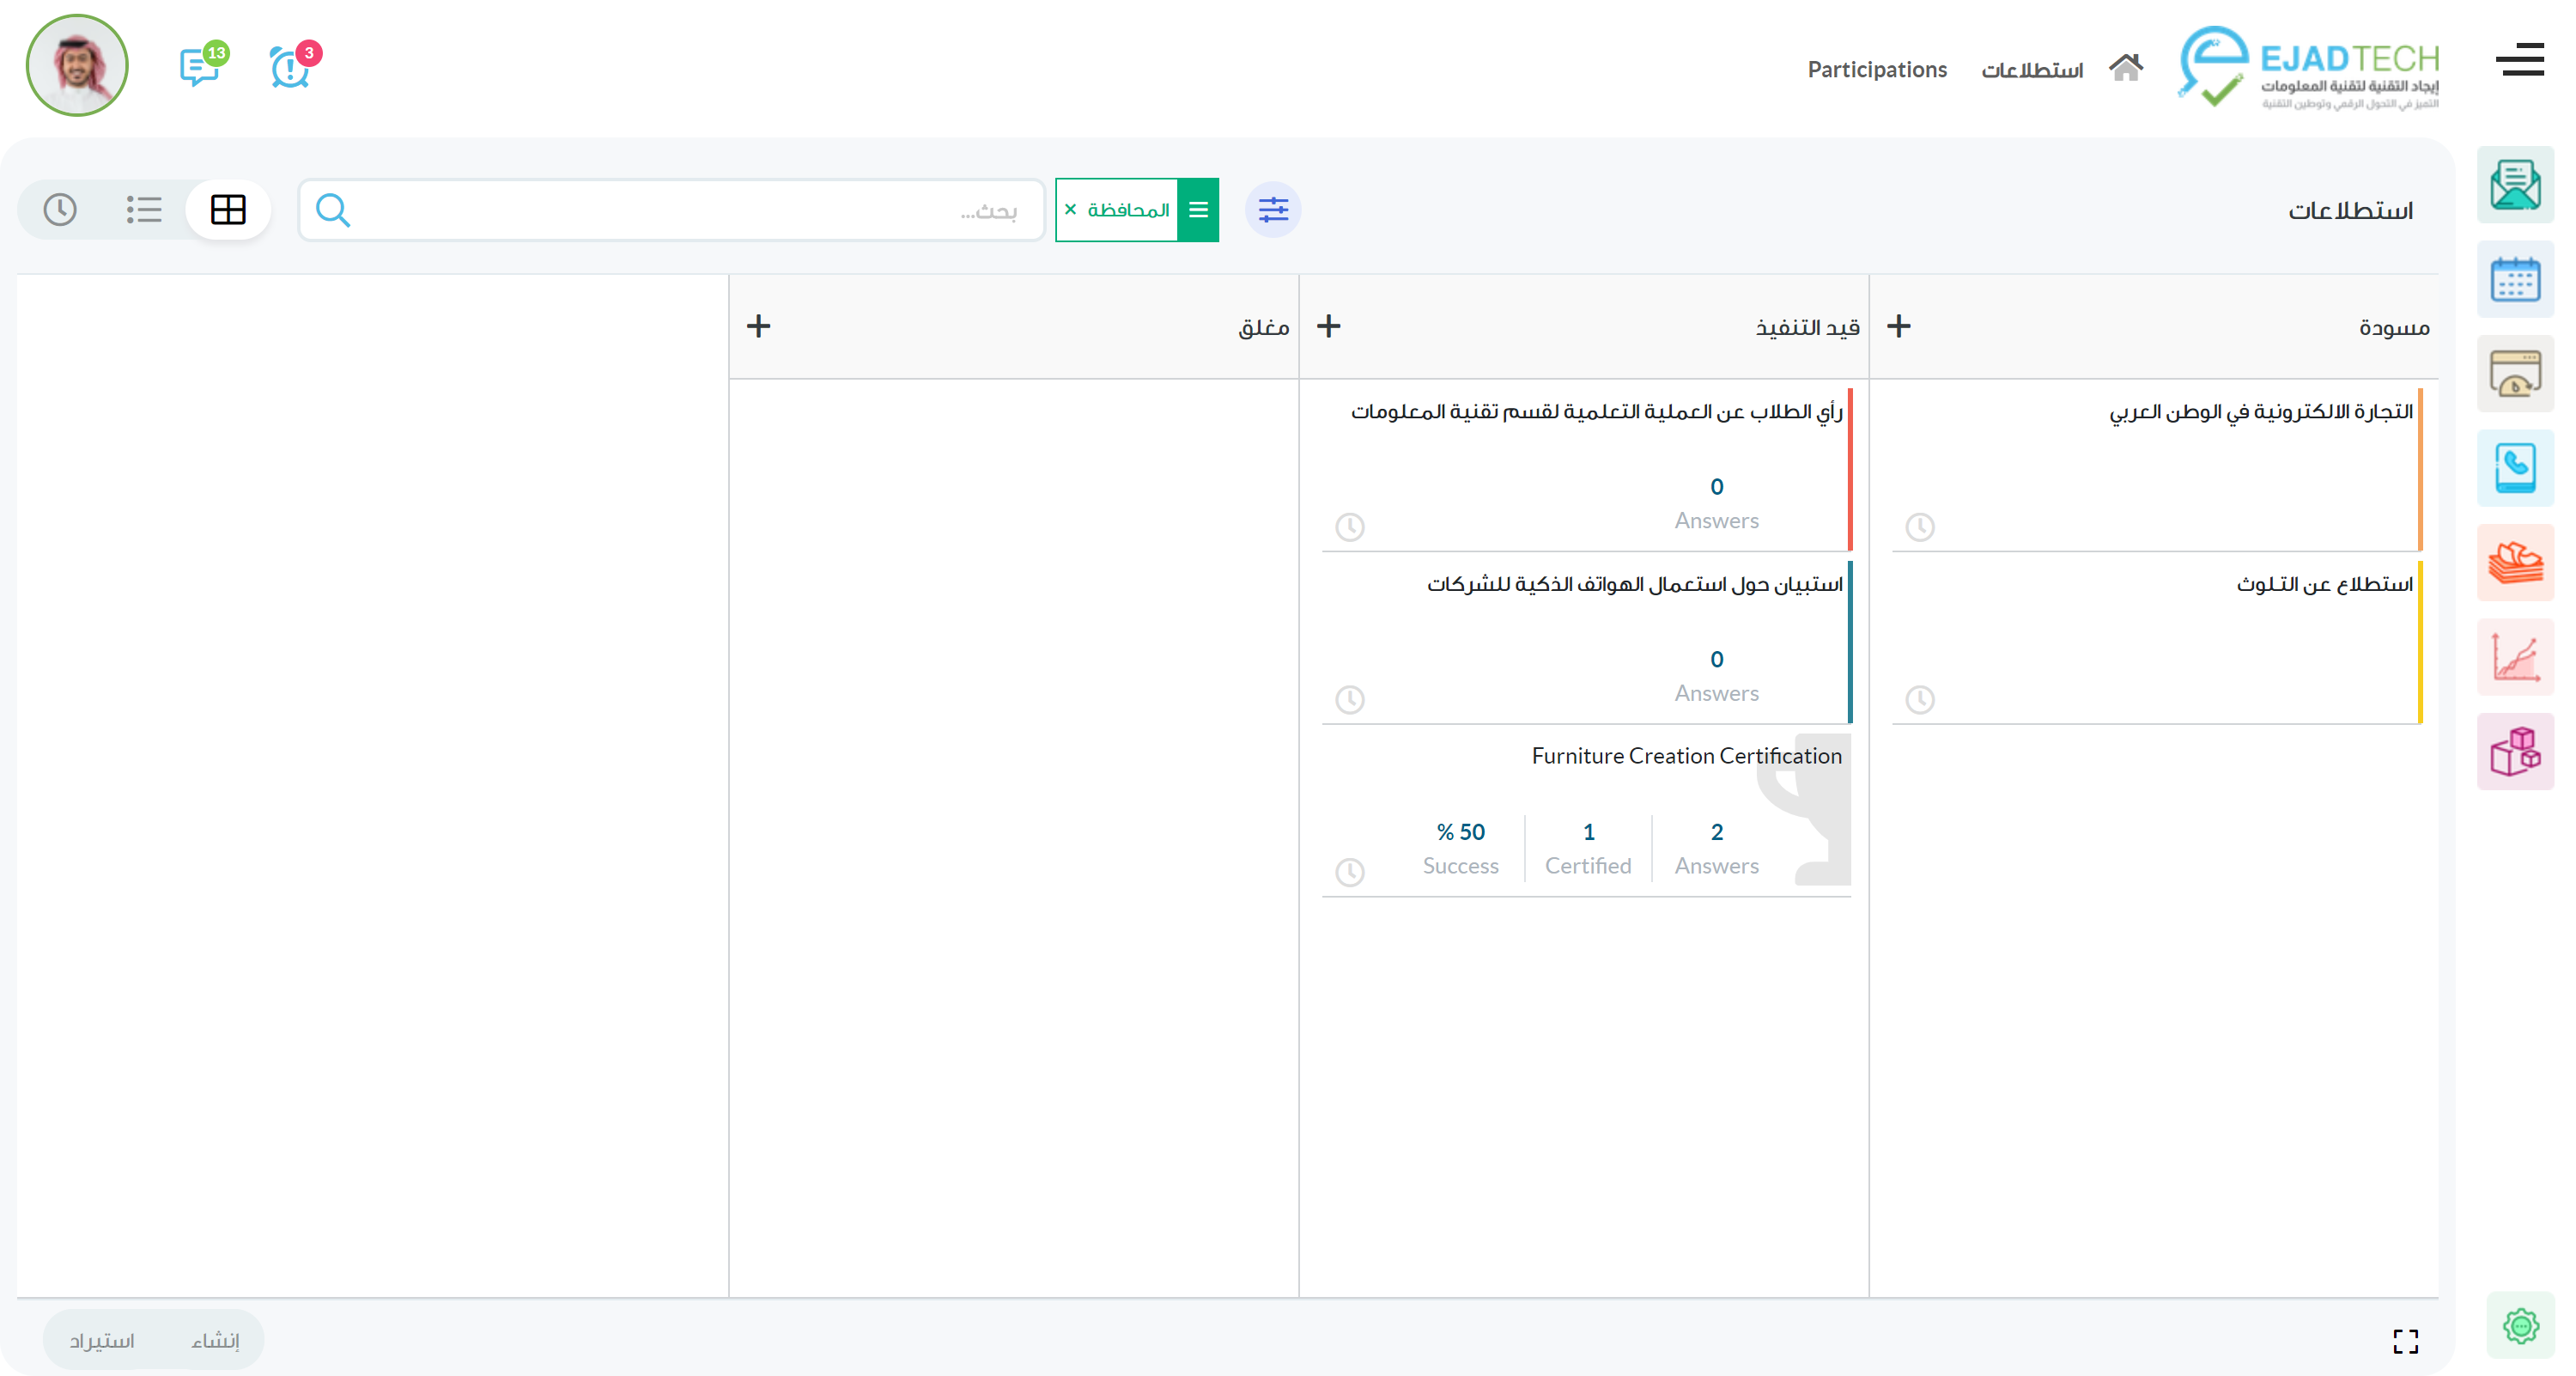
Task: Open the alarm notifications icon with 3 badge
Action: coord(291,67)
